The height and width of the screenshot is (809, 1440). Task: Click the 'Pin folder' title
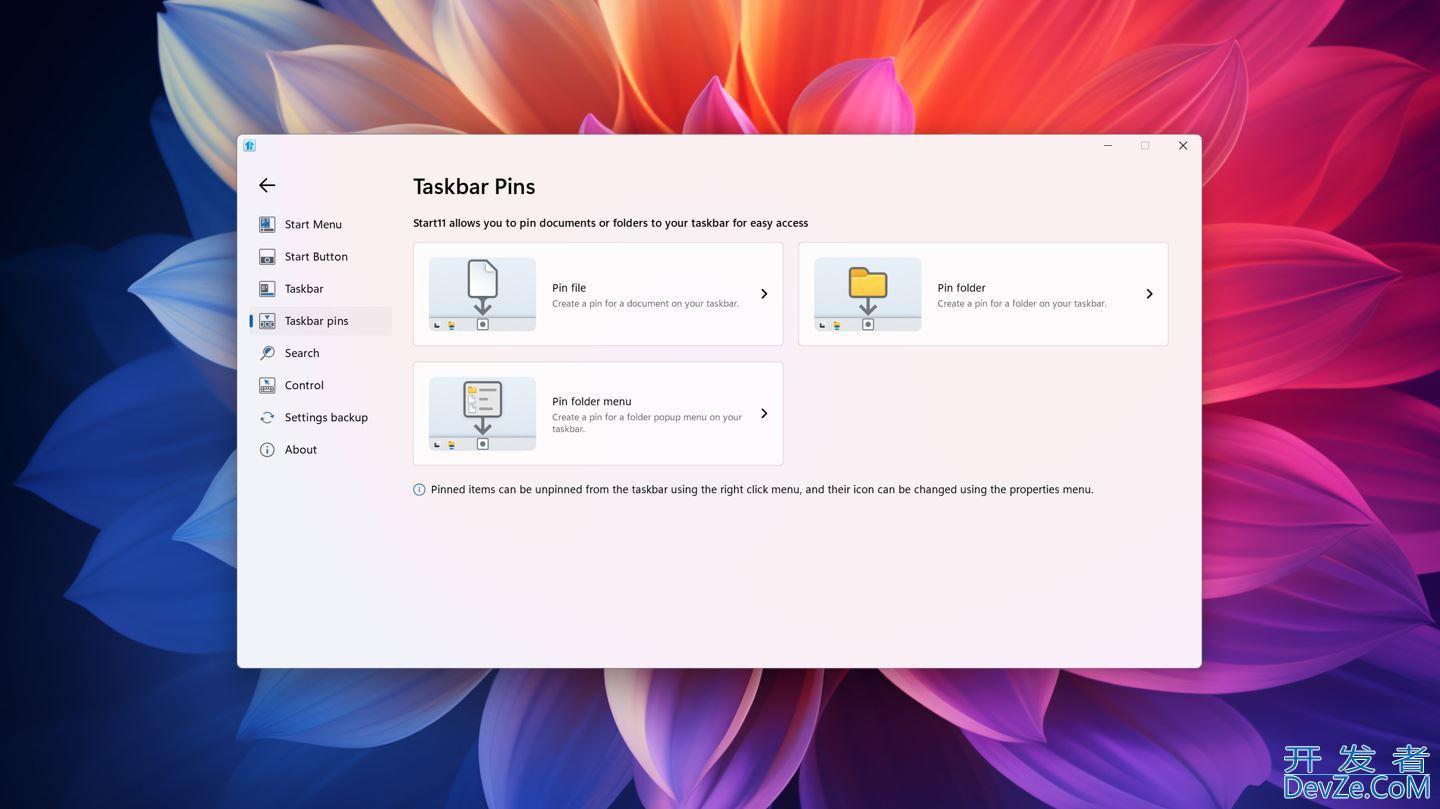tap(961, 288)
